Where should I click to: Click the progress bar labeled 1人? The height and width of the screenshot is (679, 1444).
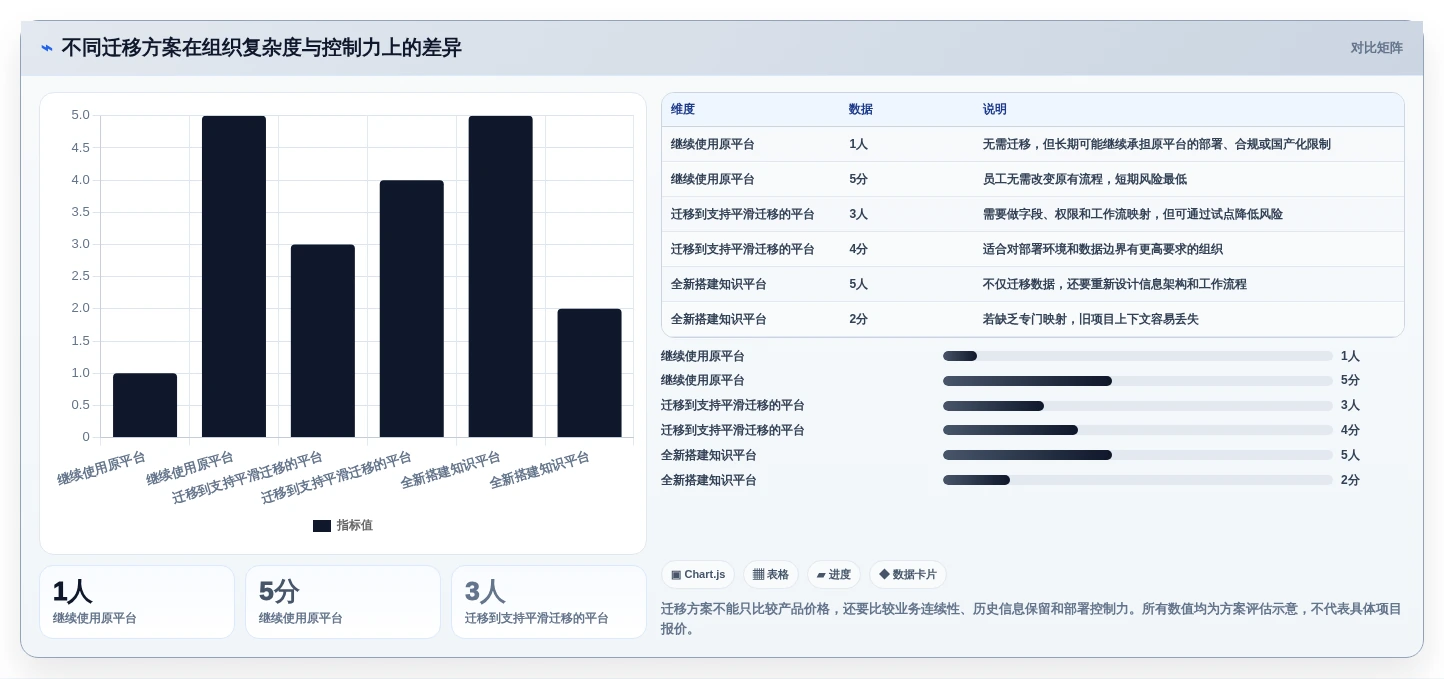1138,356
